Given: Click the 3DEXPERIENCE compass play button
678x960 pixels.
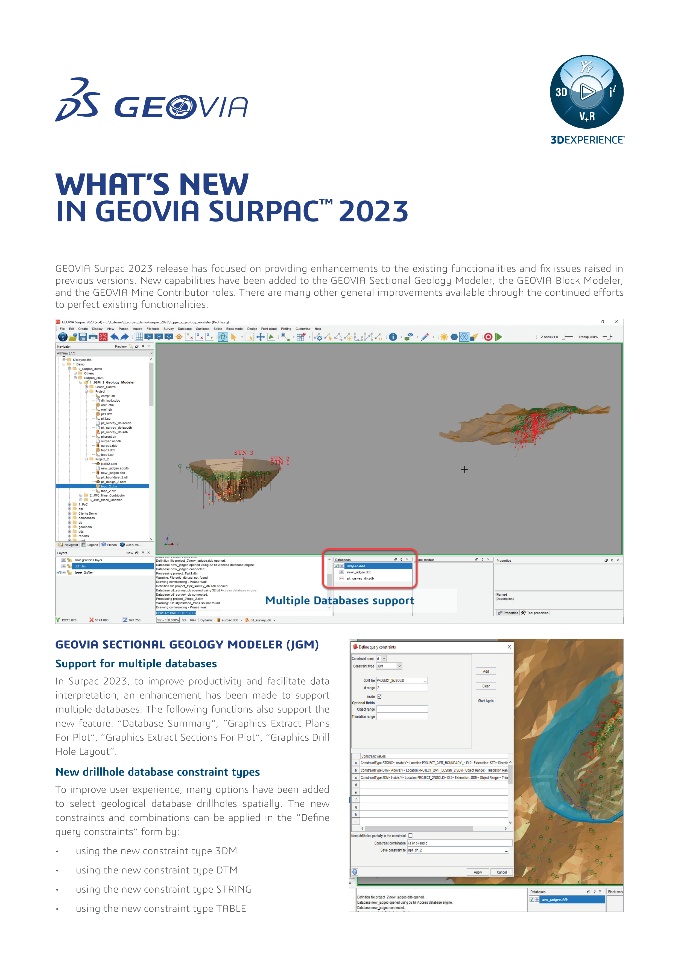Looking at the screenshot, I should [587, 91].
